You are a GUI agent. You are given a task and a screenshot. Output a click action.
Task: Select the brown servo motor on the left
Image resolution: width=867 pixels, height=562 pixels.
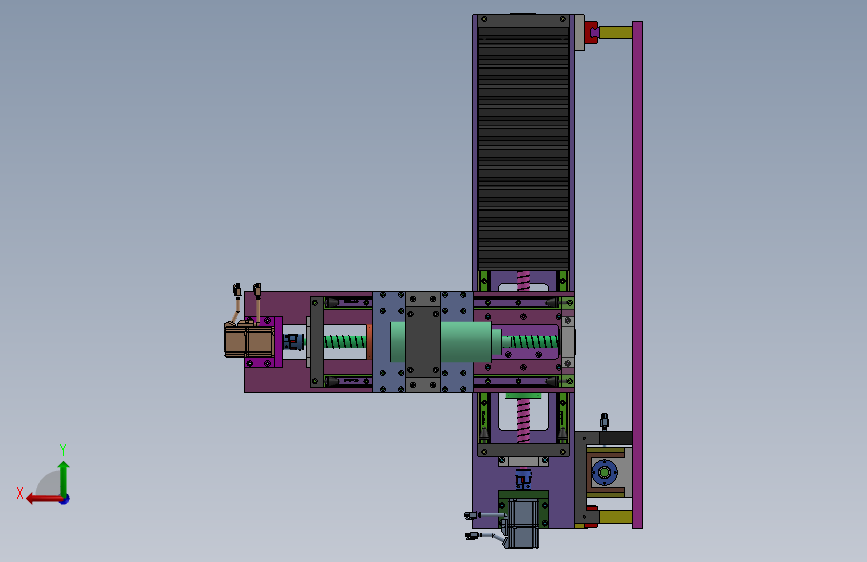click(x=248, y=340)
